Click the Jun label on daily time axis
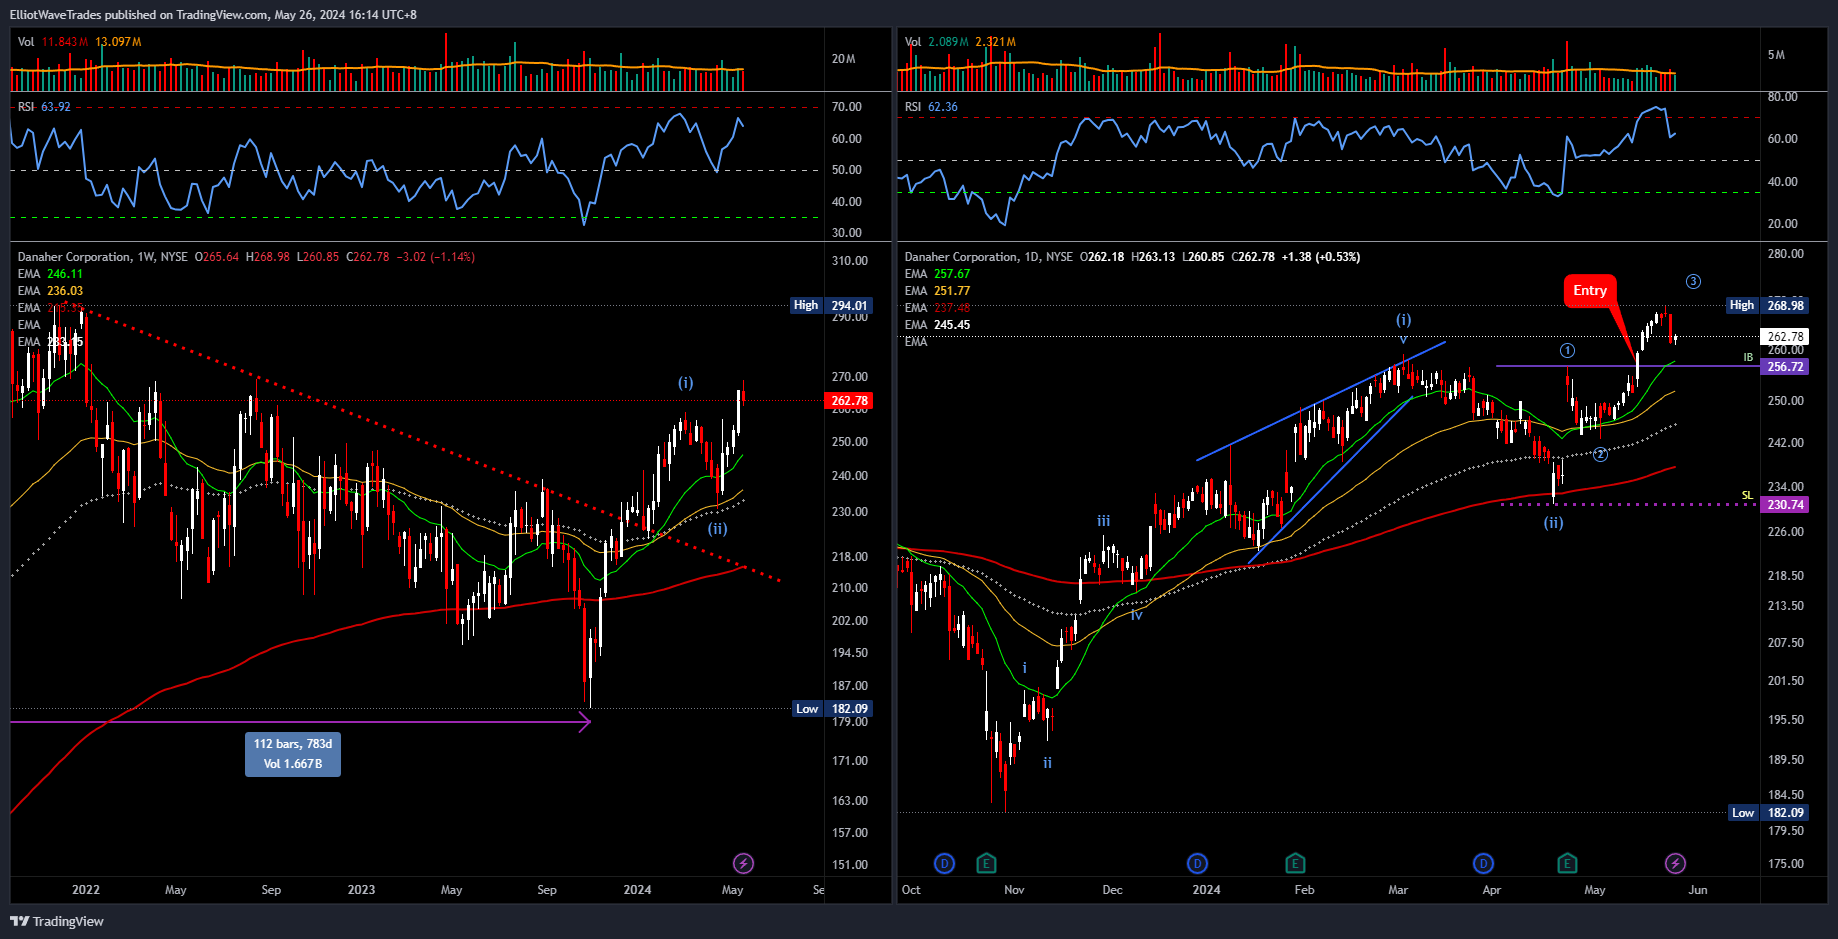This screenshot has height=939, width=1838. pyautogui.click(x=1698, y=890)
